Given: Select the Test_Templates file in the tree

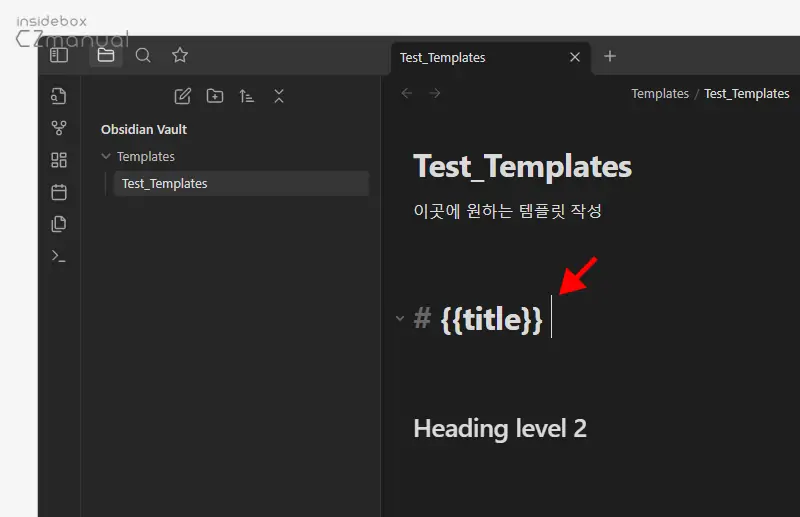Looking at the screenshot, I should point(165,184).
